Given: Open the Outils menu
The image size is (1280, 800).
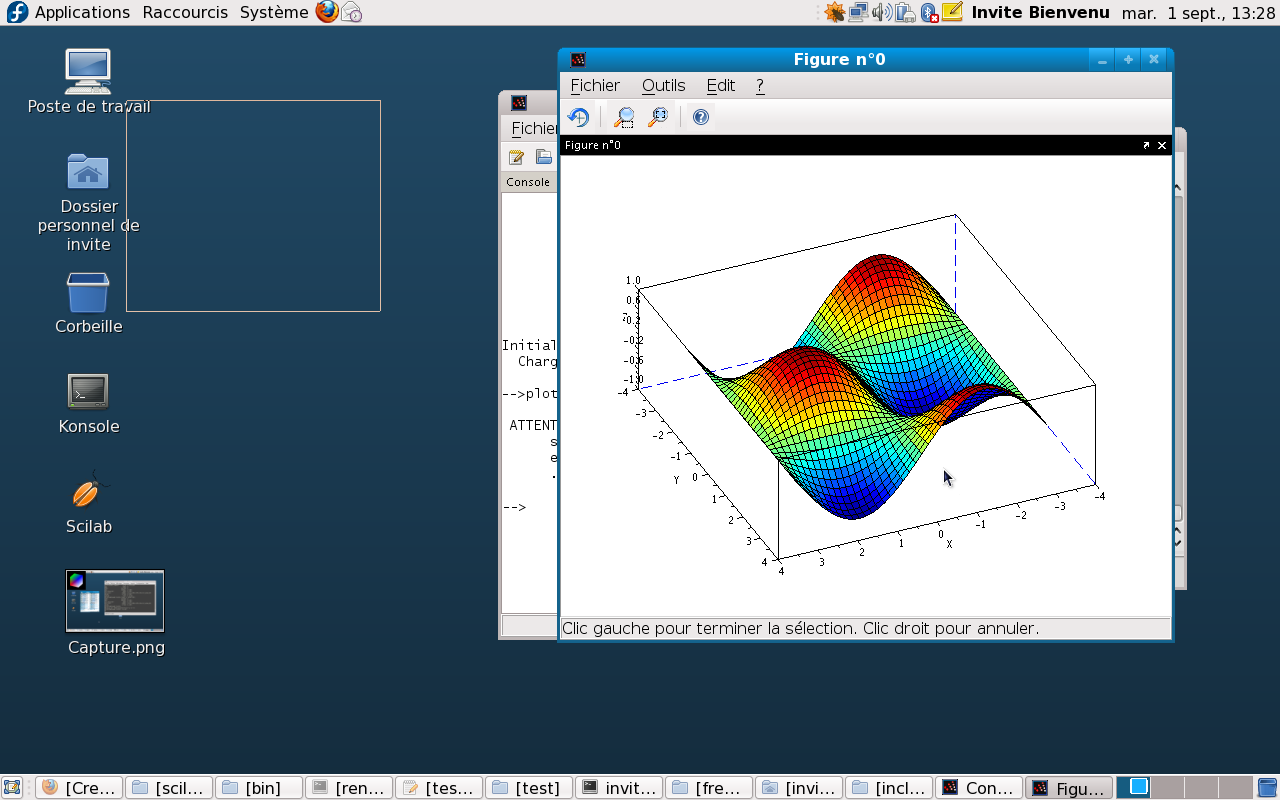Looking at the screenshot, I should (663, 85).
